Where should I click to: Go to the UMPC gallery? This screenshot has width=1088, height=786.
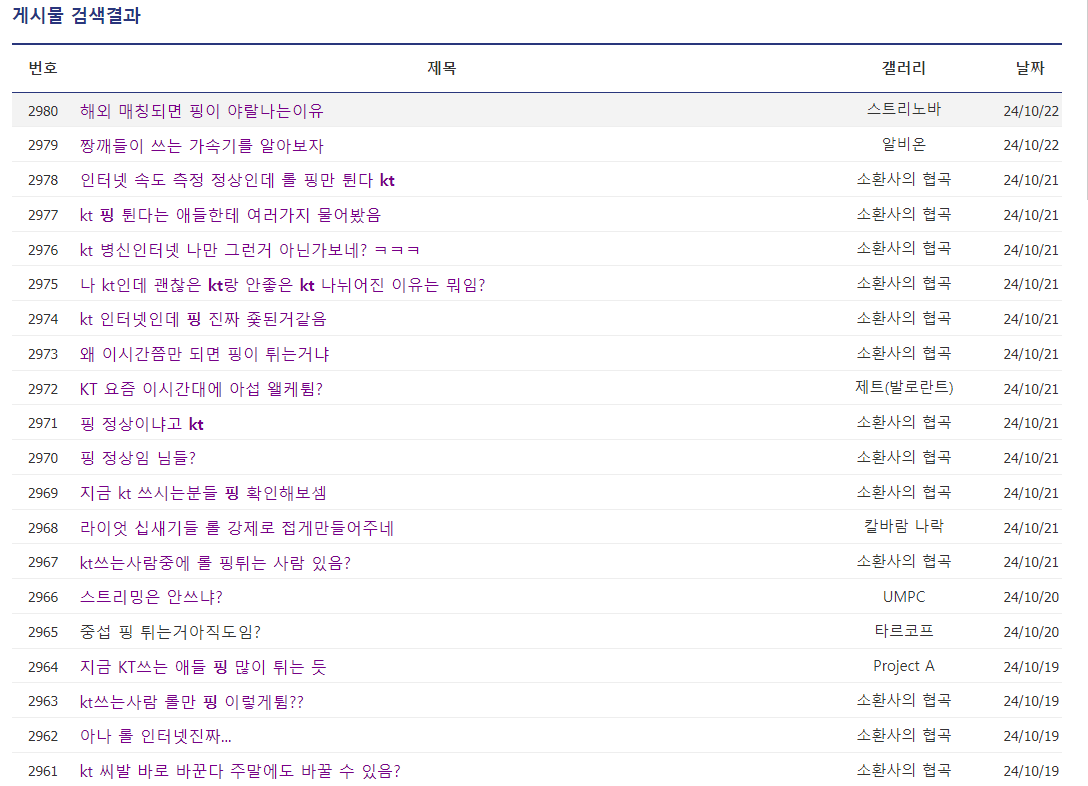[x=903, y=597]
